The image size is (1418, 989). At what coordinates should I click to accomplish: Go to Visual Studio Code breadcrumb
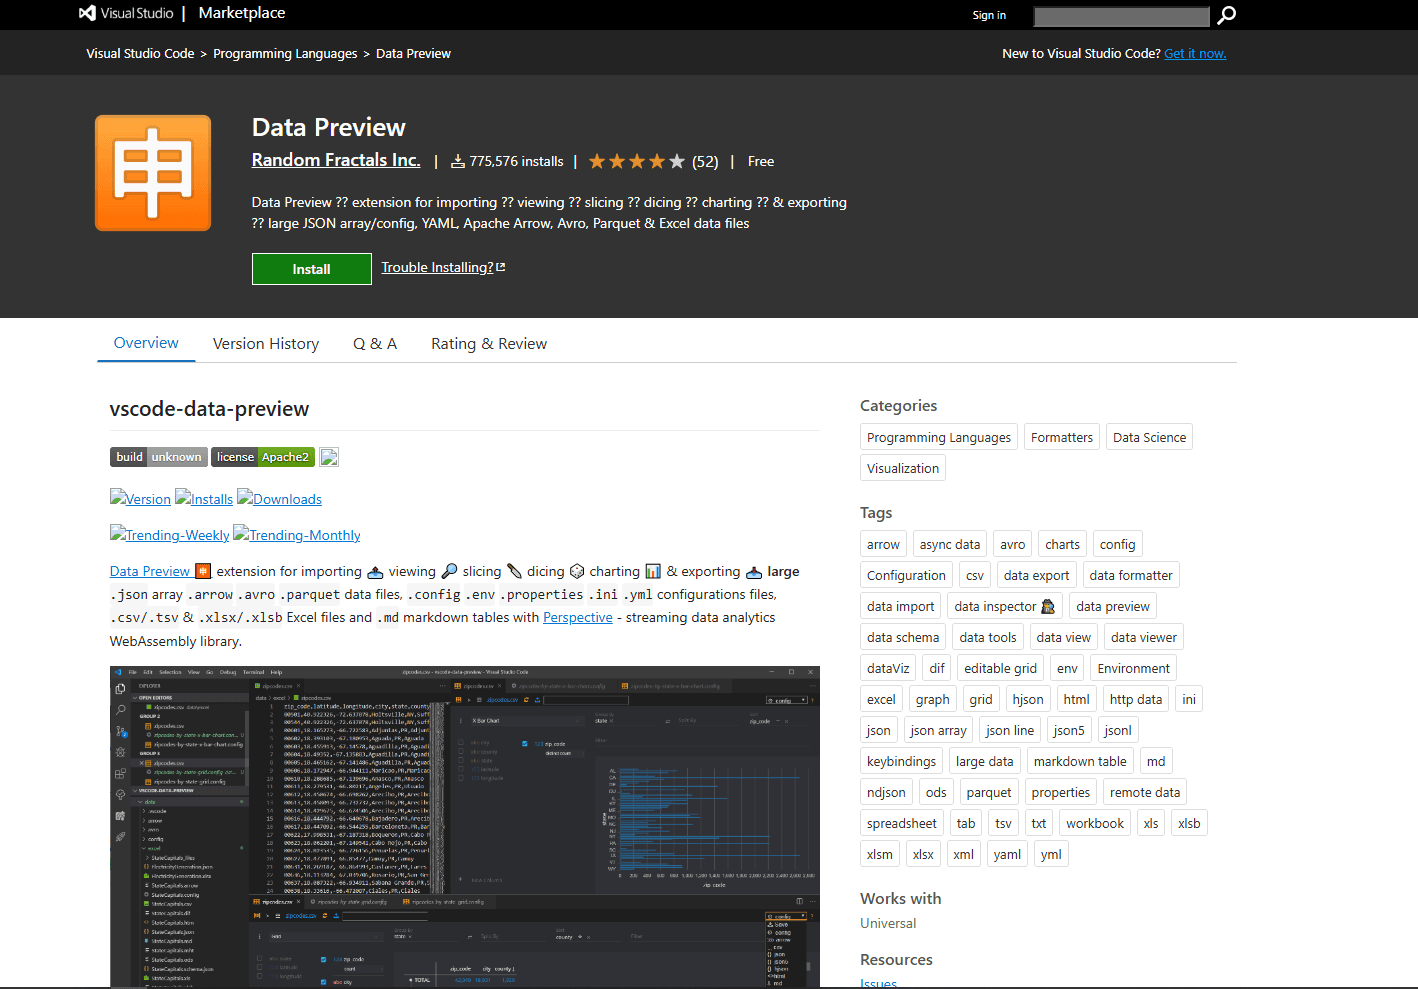coord(140,53)
